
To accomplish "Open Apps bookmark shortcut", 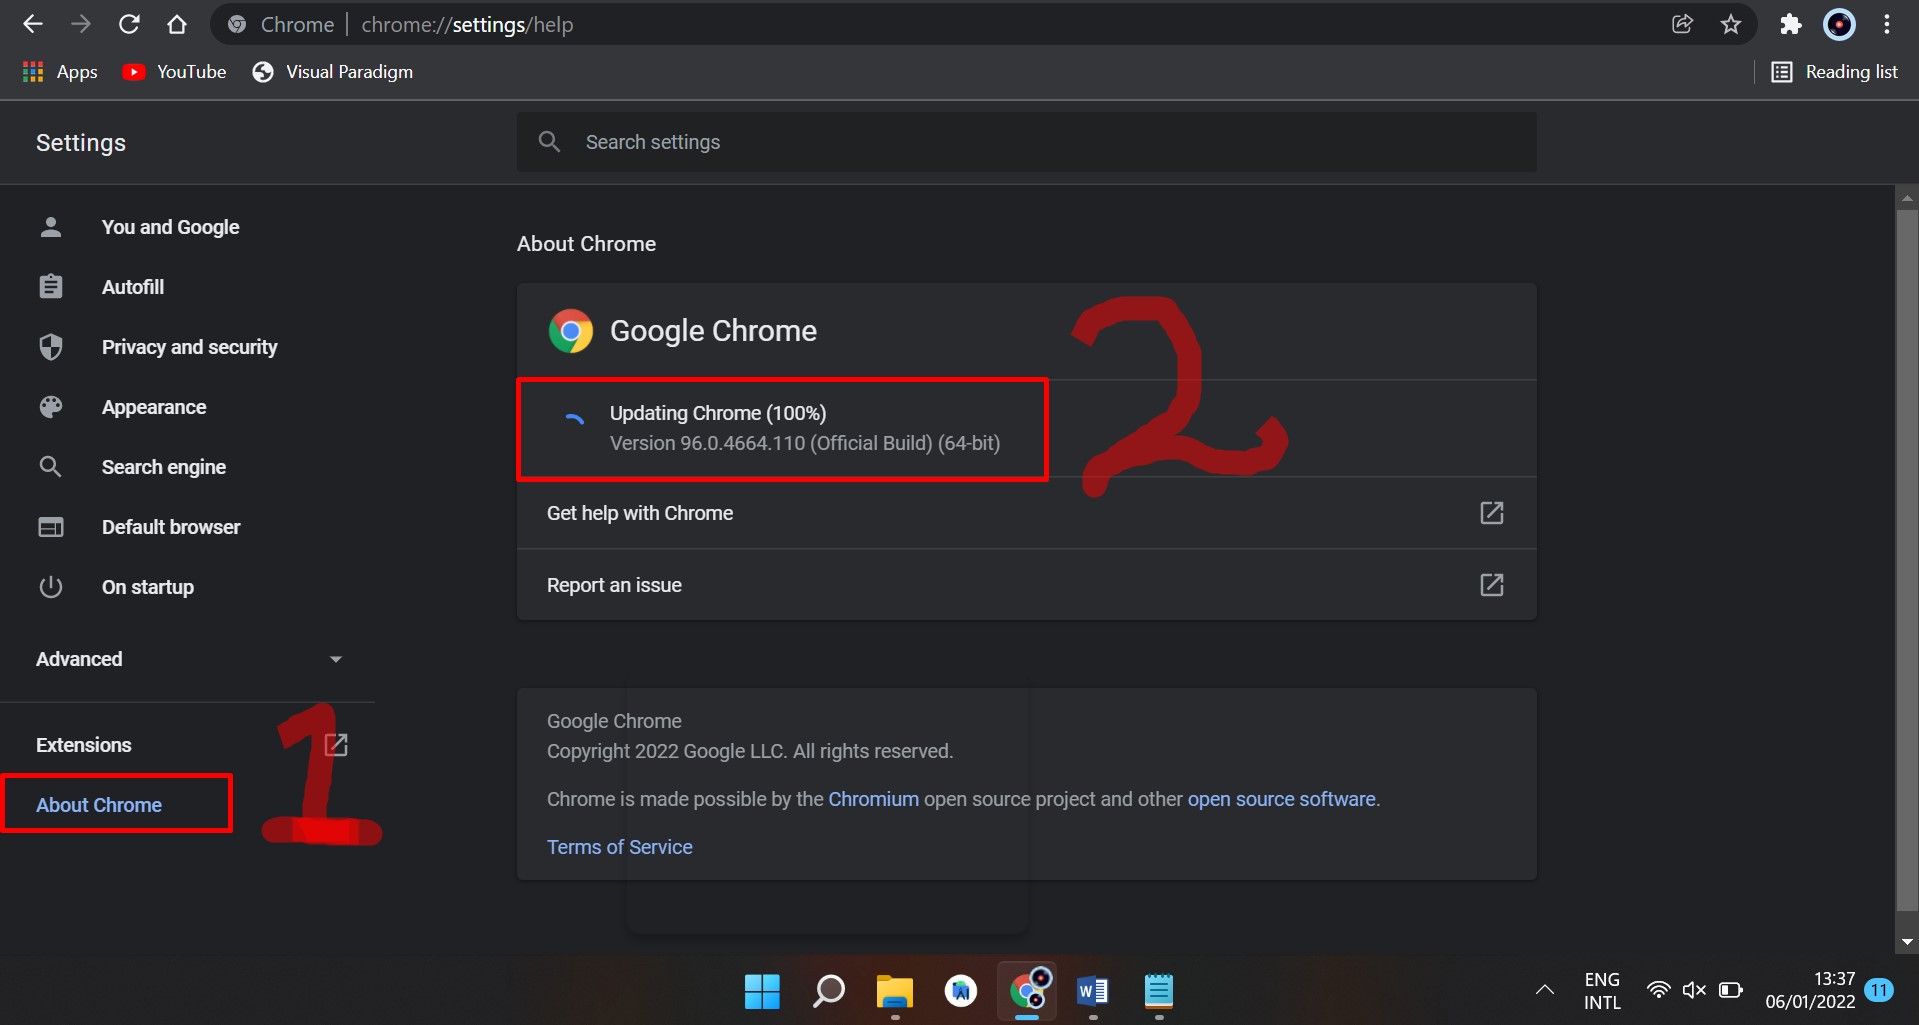I will click(60, 72).
